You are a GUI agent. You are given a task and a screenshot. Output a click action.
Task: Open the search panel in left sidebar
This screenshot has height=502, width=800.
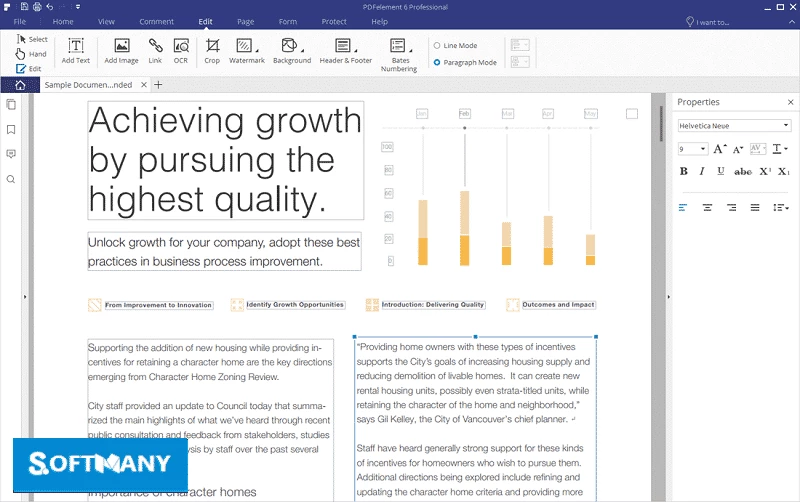click(x=11, y=179)
